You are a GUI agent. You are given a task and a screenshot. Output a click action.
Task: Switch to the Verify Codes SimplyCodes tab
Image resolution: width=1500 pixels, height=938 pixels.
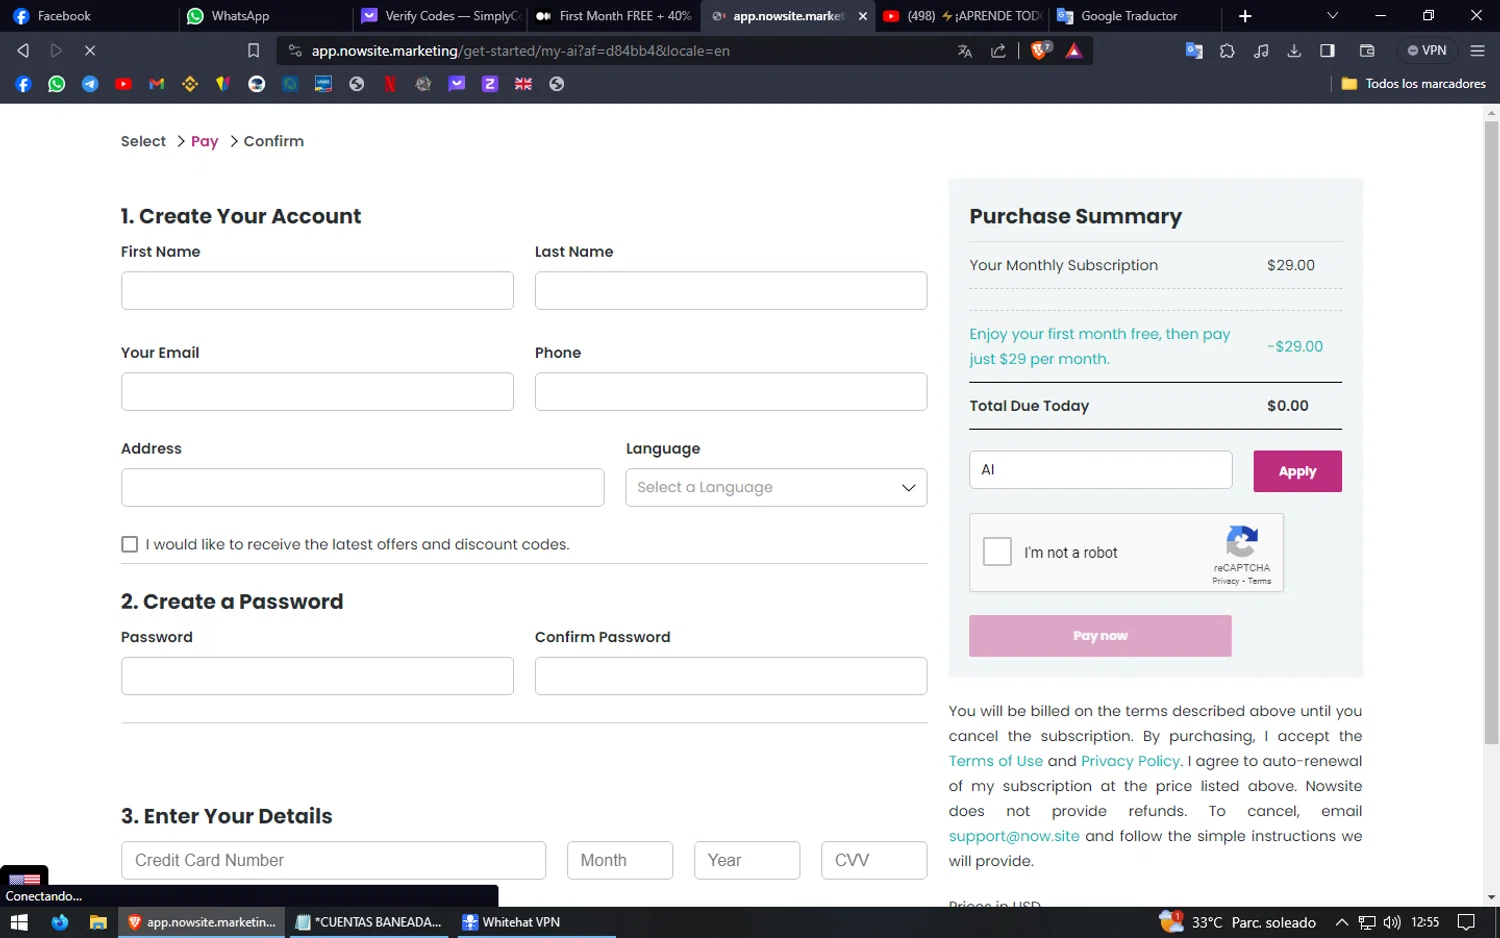pos(440,16)
